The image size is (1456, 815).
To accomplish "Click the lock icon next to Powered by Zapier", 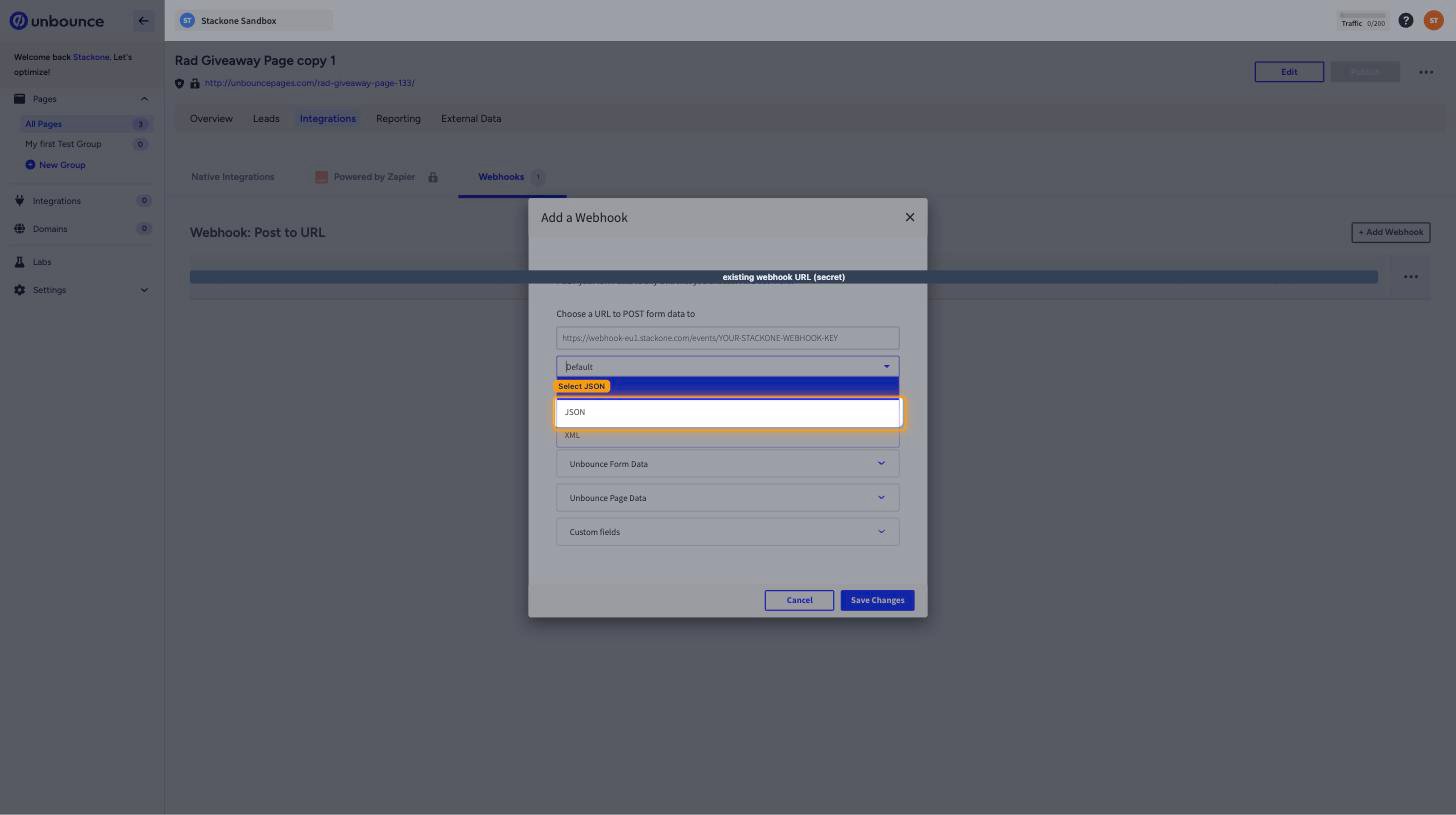I will pyautogui.click(x=433, y=177).
